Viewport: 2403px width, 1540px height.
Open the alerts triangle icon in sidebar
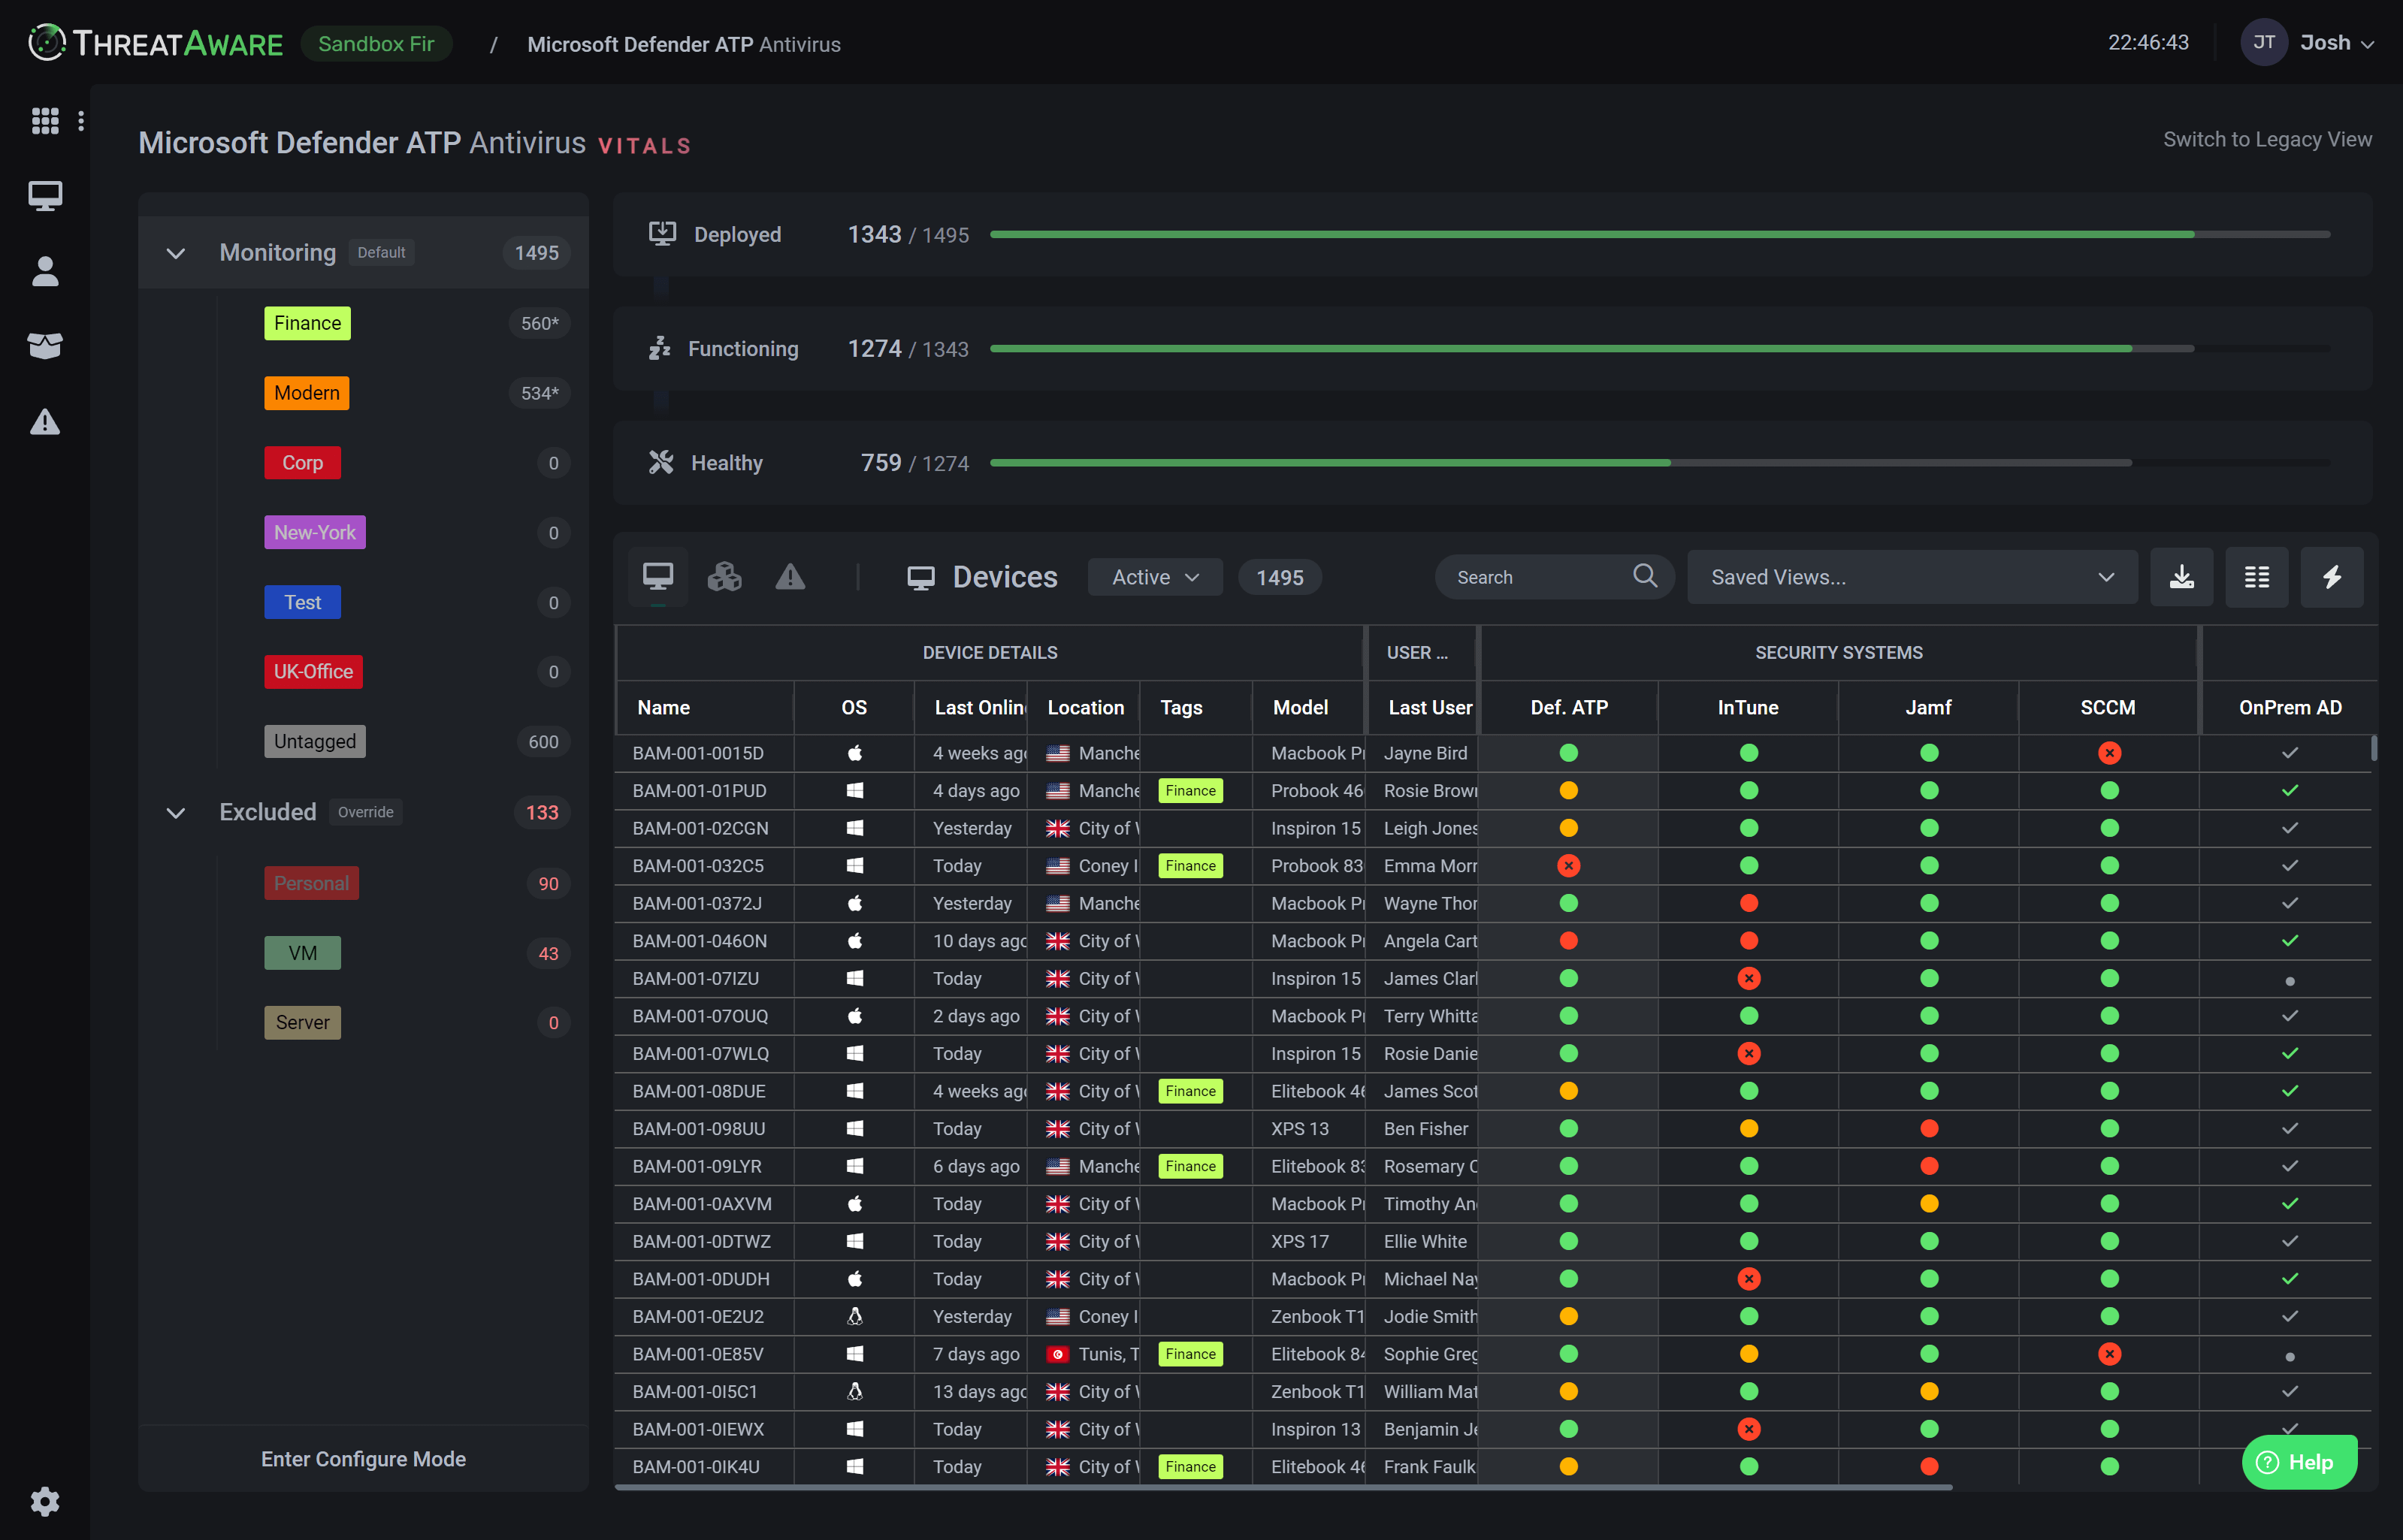[x=45, y=421]
